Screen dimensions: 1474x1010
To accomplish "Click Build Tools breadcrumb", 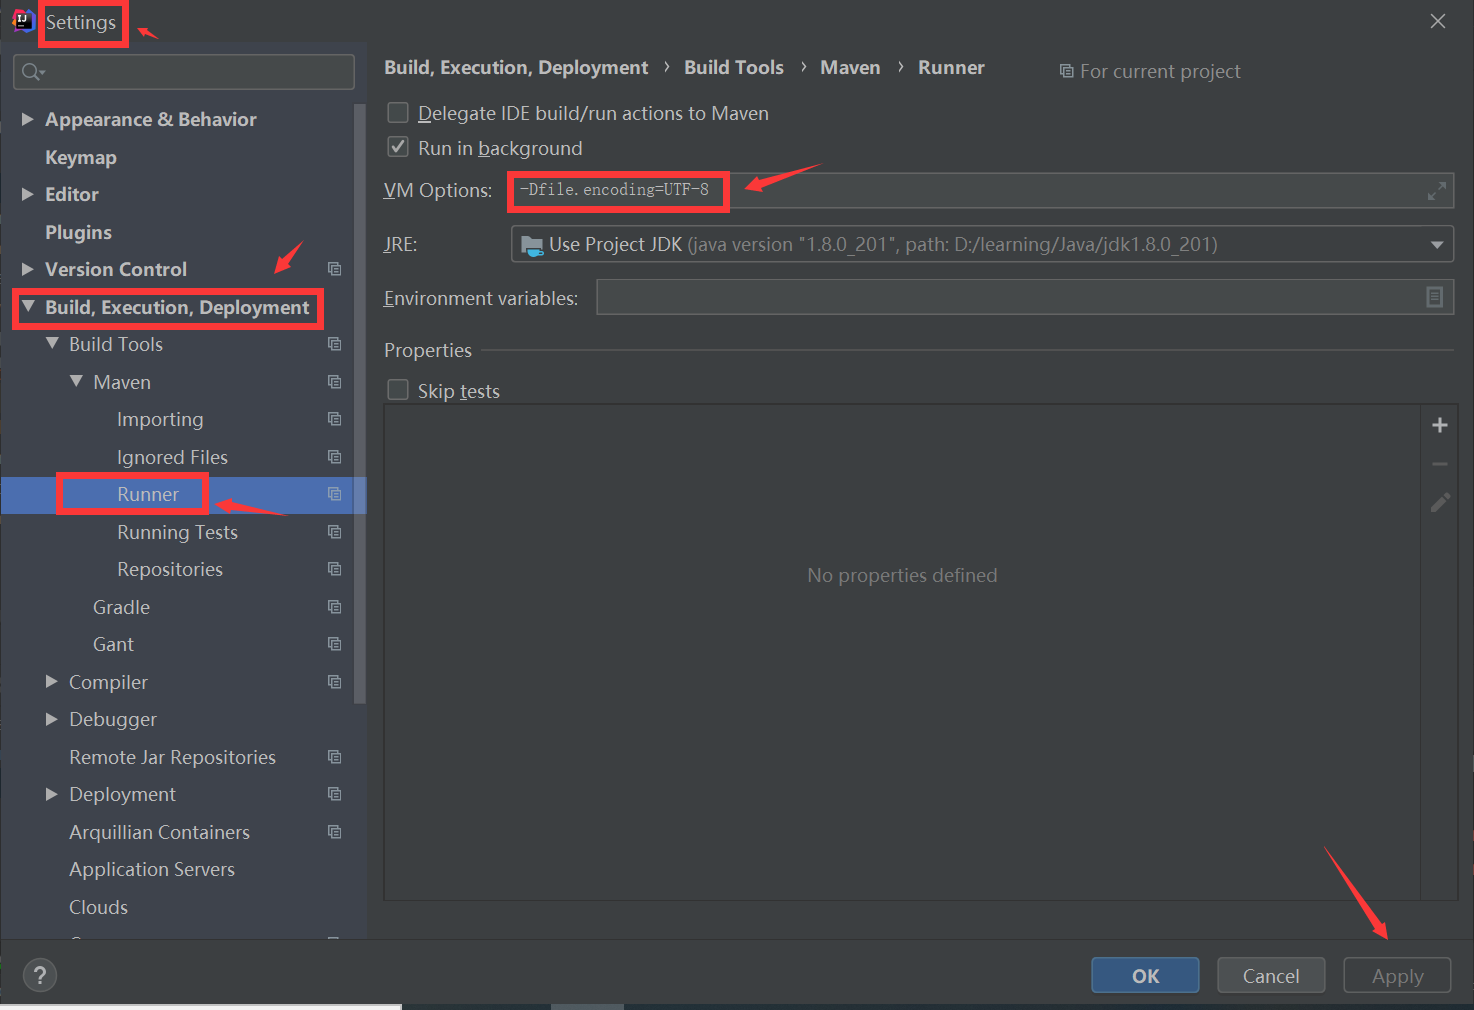I will tap(734, 67).
